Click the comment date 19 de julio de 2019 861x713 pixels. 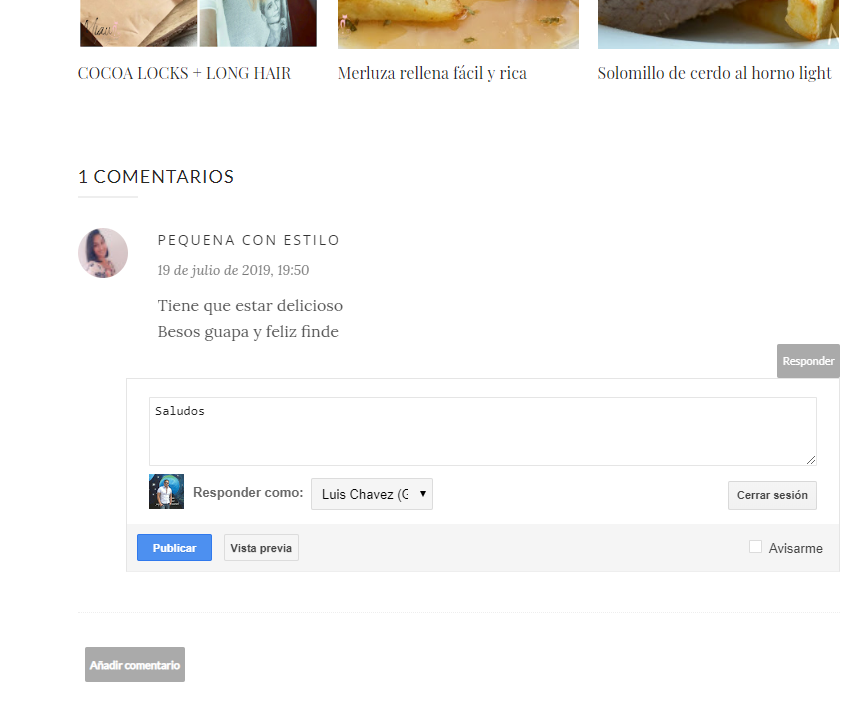coord(233,270)
